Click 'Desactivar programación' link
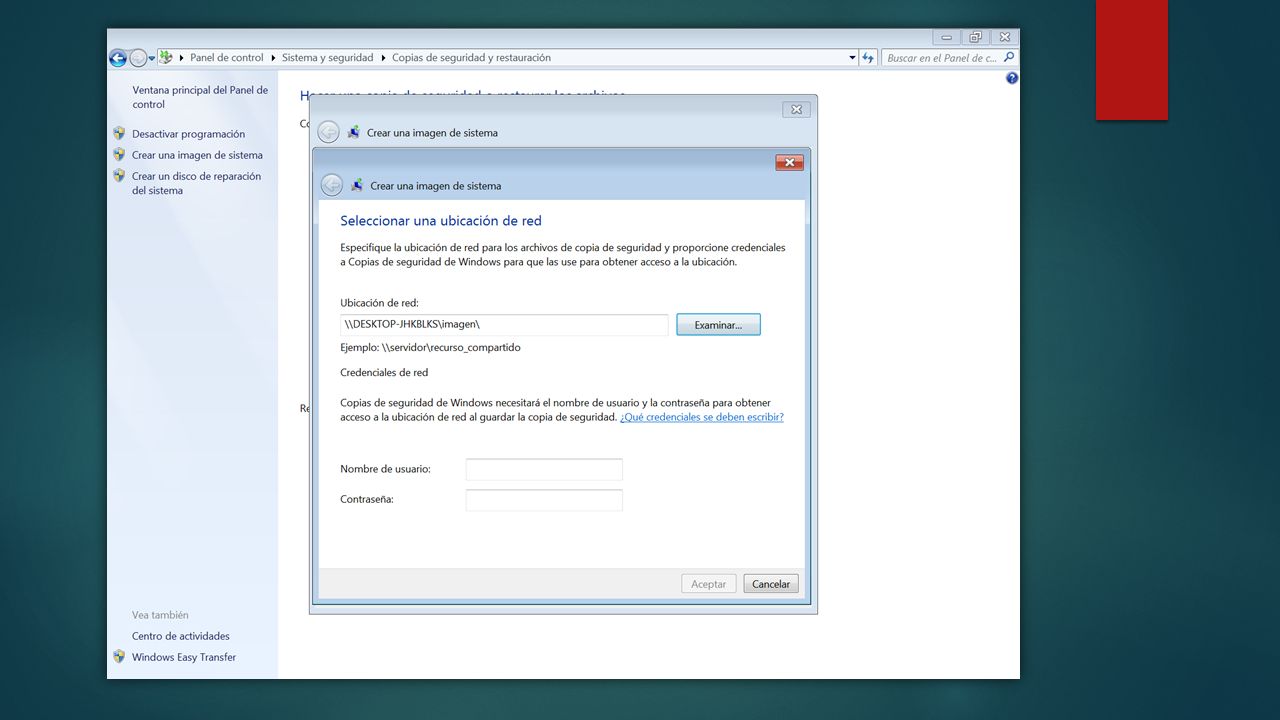Viewport: 1280px width, 720px height. (x=188, y=134)
